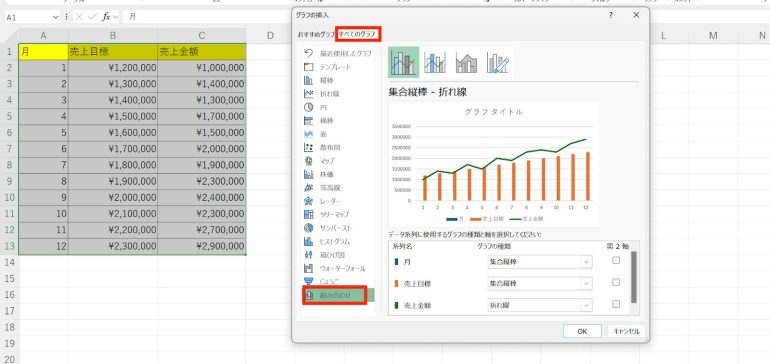Click cell with ¥1,200,000
Viewport: 770px width, 364px height.
(x=113, y=68)
